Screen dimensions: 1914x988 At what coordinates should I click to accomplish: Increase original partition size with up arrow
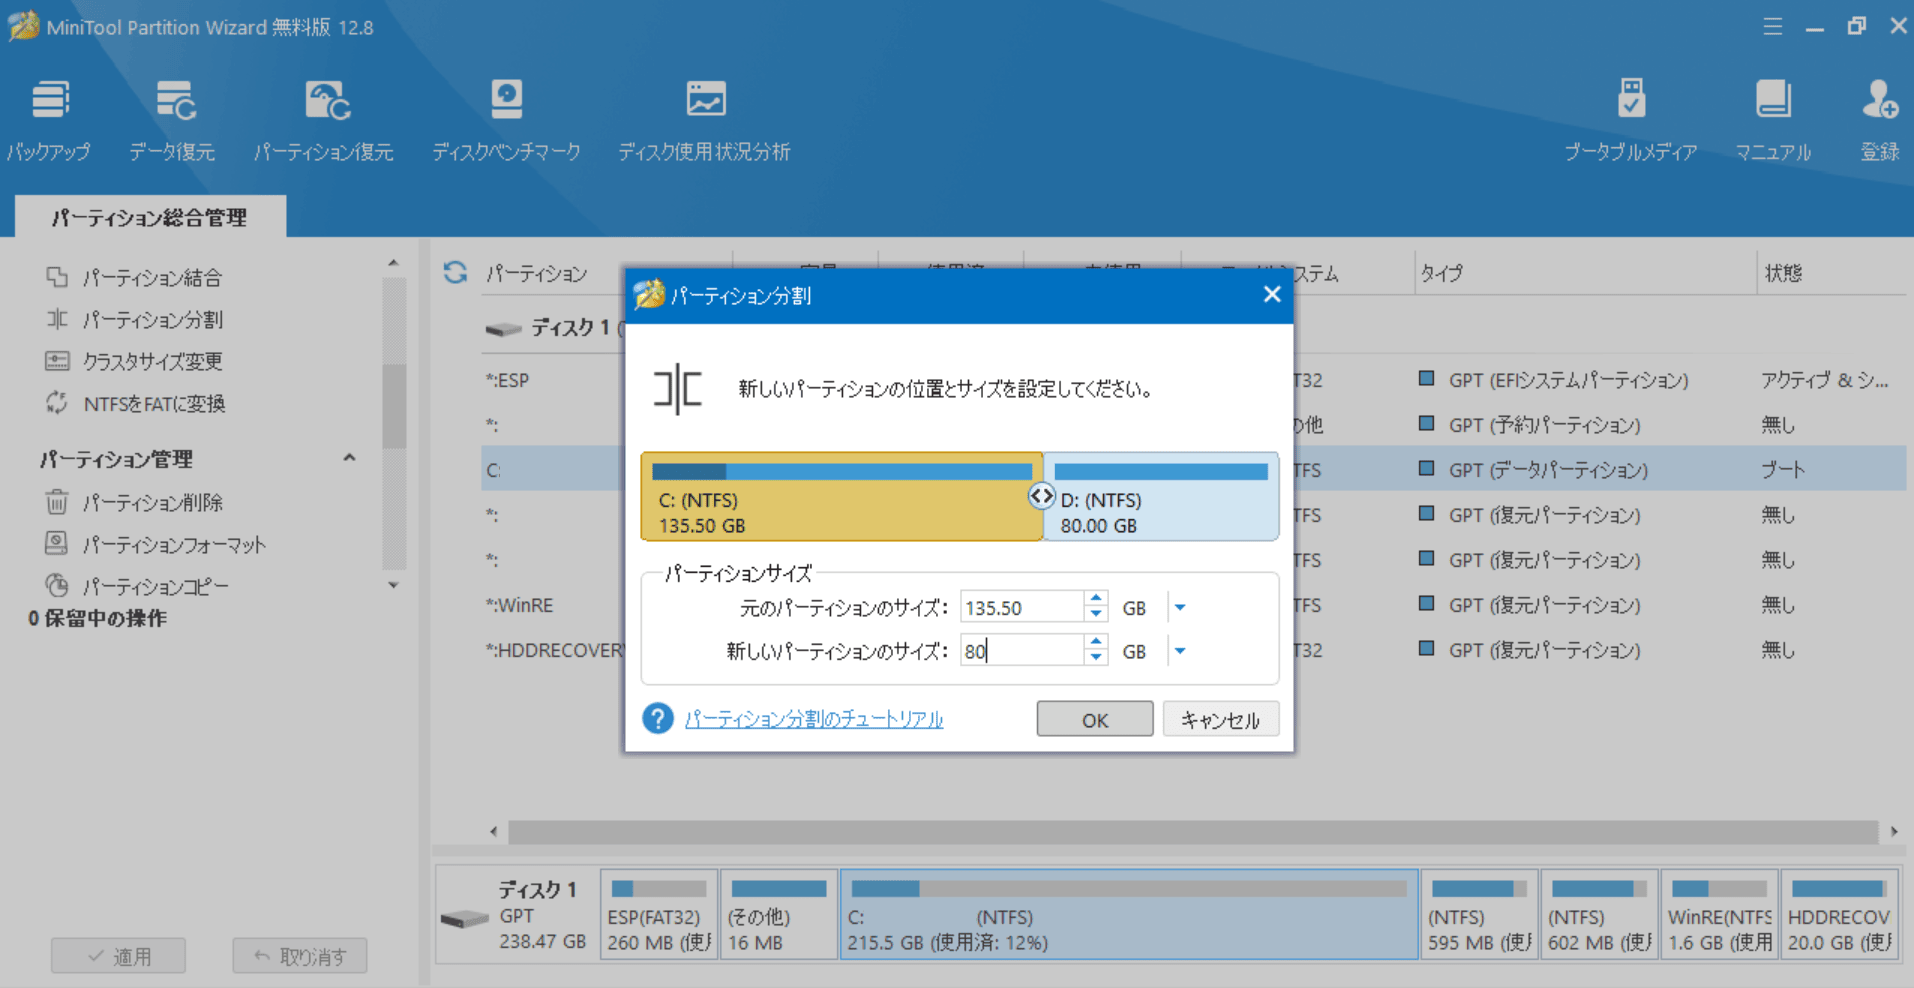1096,599
